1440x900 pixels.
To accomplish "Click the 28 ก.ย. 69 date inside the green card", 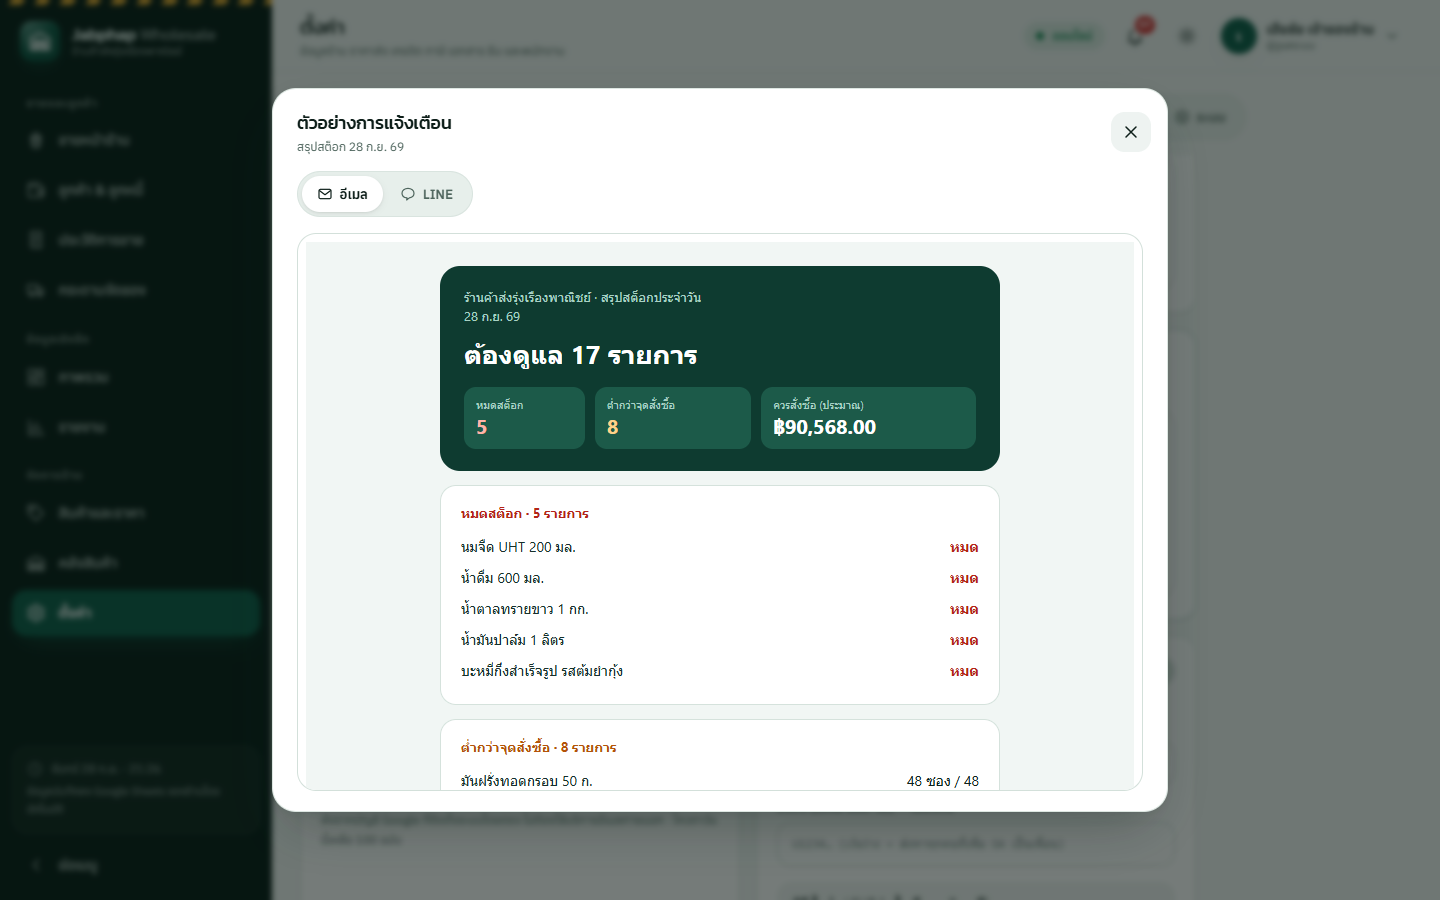I will 492,316.
